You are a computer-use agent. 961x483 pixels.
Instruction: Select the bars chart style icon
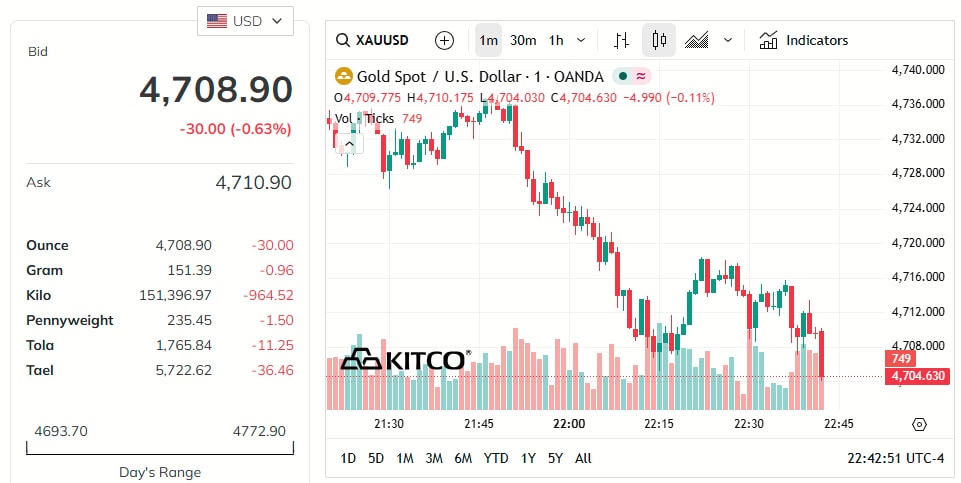[x=621, y=41]
